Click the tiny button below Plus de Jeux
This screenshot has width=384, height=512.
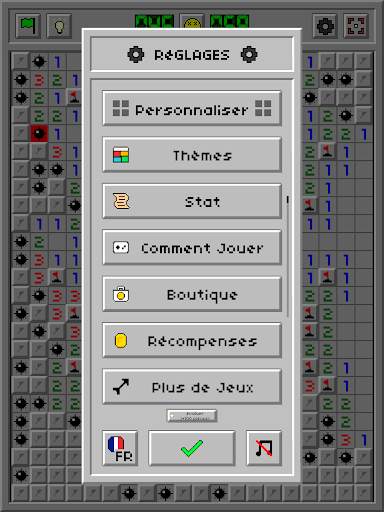pos(192,416)
